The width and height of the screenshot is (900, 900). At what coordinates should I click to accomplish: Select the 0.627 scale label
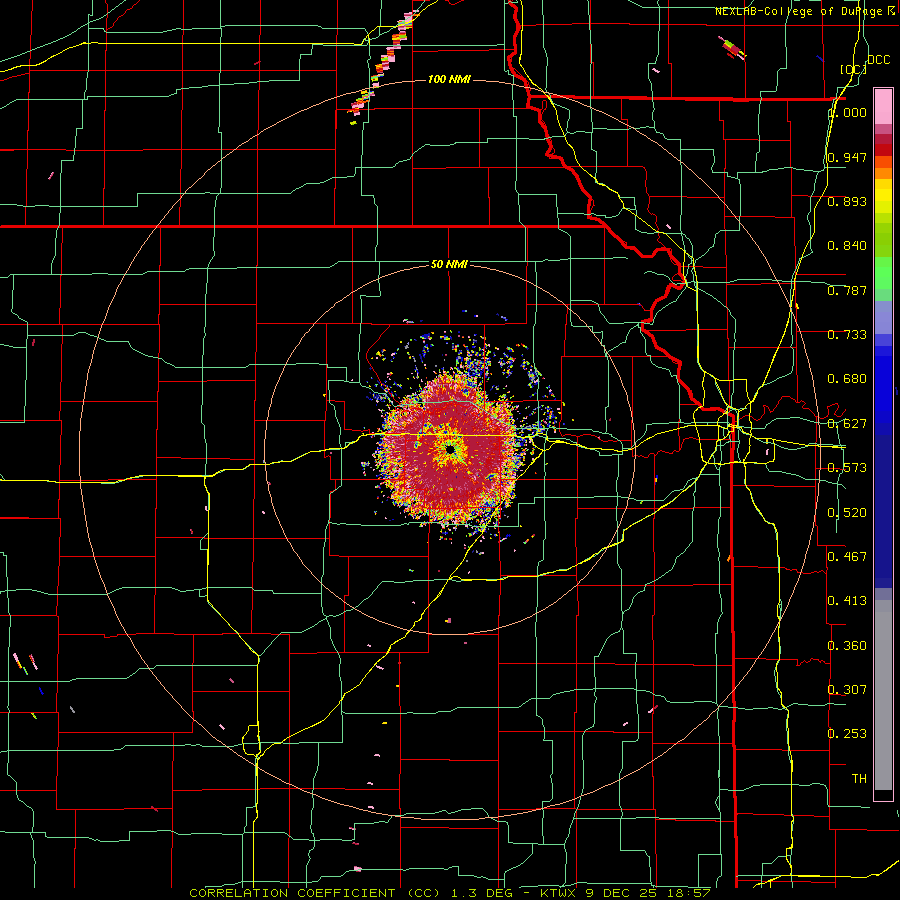point(847,424)
